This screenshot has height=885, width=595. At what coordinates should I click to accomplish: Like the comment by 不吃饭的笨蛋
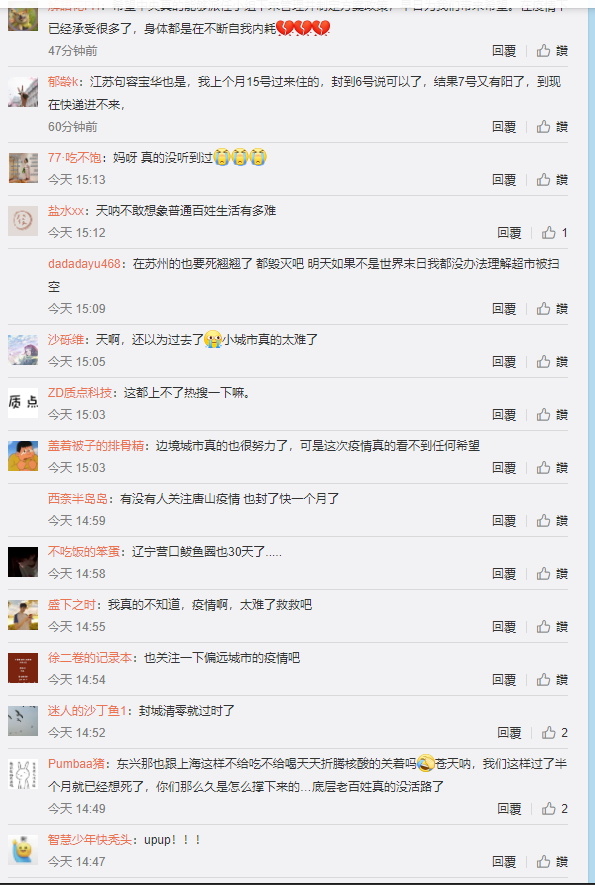pos(552,573)
